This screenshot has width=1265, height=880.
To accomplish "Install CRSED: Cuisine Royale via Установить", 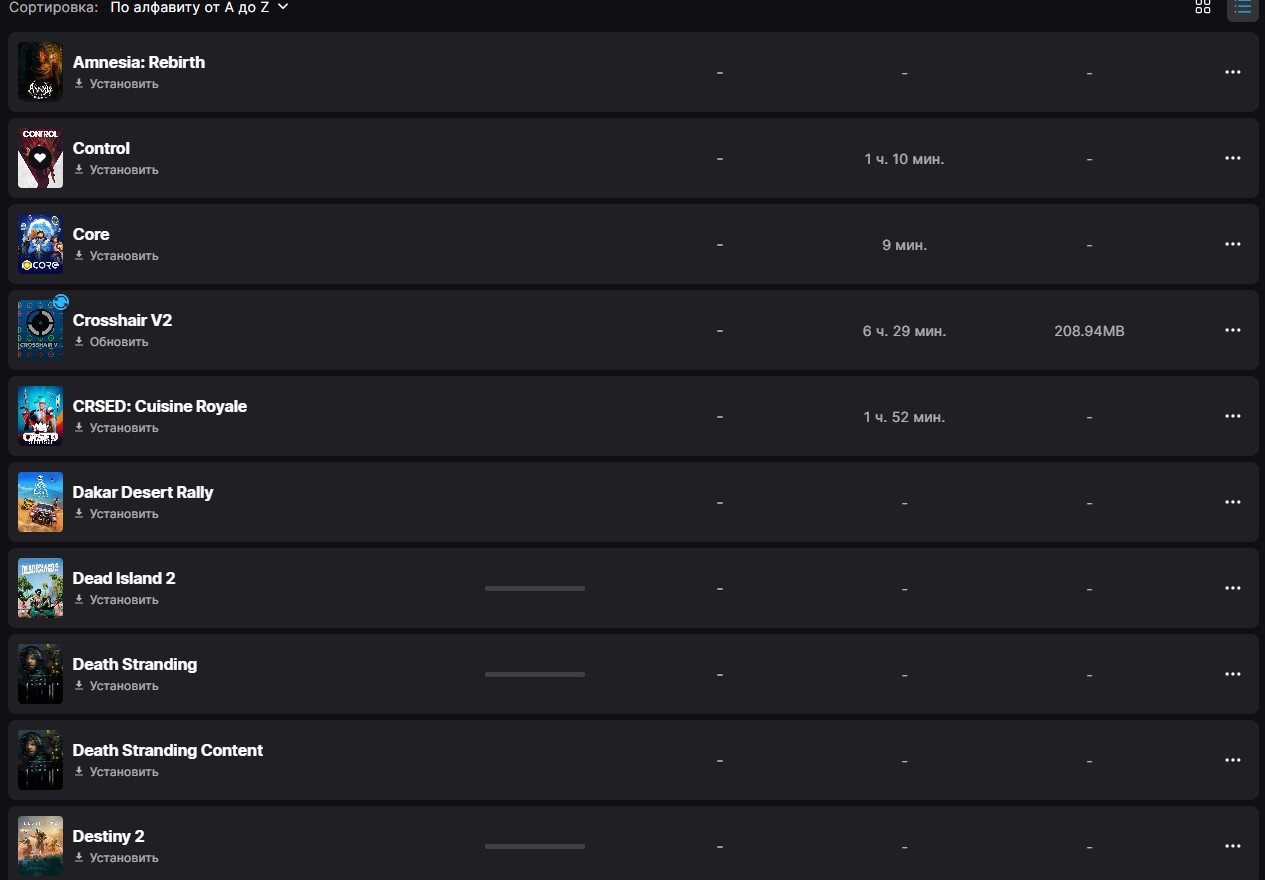I will point(123,427).
